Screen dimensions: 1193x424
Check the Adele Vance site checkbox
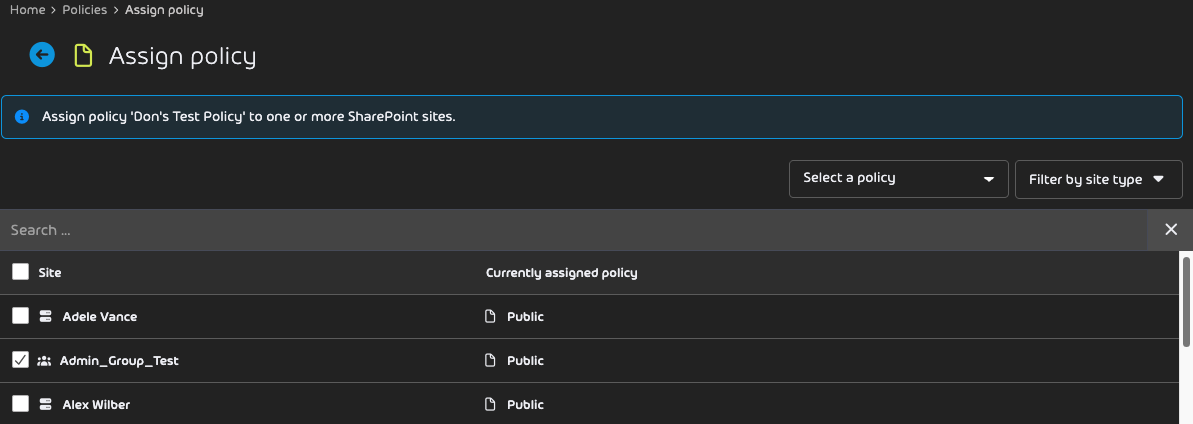pyautogui.click(x=21, y=316)
